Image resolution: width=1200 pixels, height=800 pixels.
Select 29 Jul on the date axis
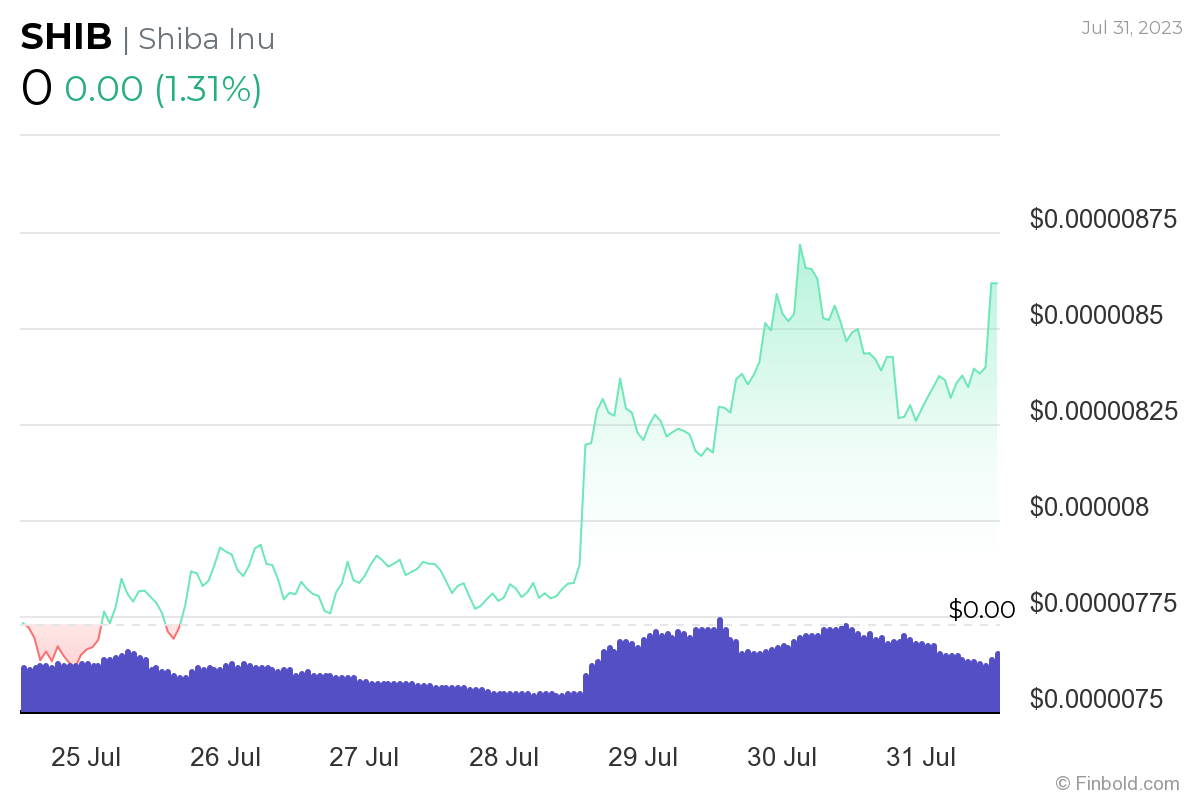pyautogui.click(x=644, y=757)
